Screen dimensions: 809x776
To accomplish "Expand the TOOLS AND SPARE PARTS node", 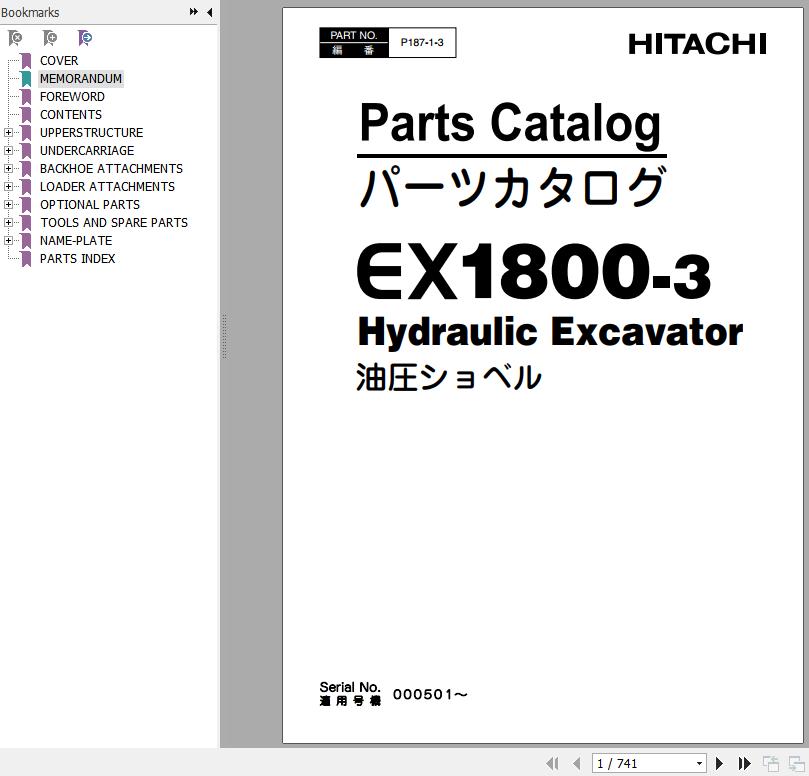I will click(8, 223).
